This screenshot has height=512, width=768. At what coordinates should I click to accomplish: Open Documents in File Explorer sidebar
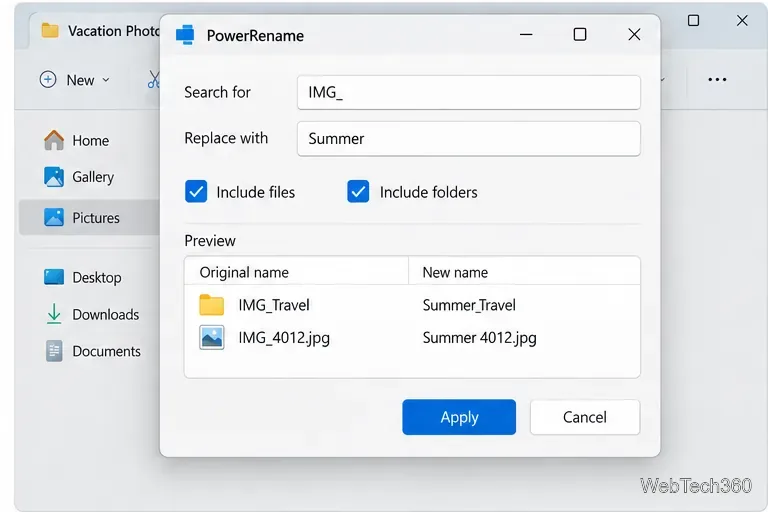coord(89,351)
